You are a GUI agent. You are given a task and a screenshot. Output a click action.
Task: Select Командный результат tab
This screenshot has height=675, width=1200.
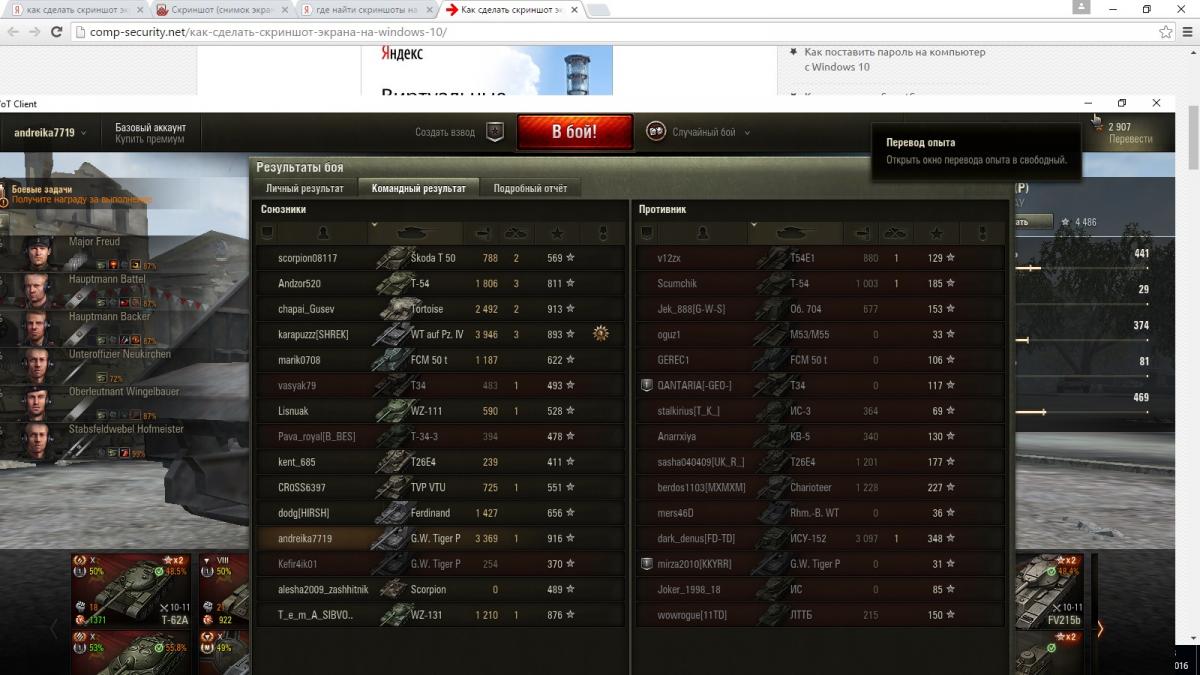click(418, 188)
